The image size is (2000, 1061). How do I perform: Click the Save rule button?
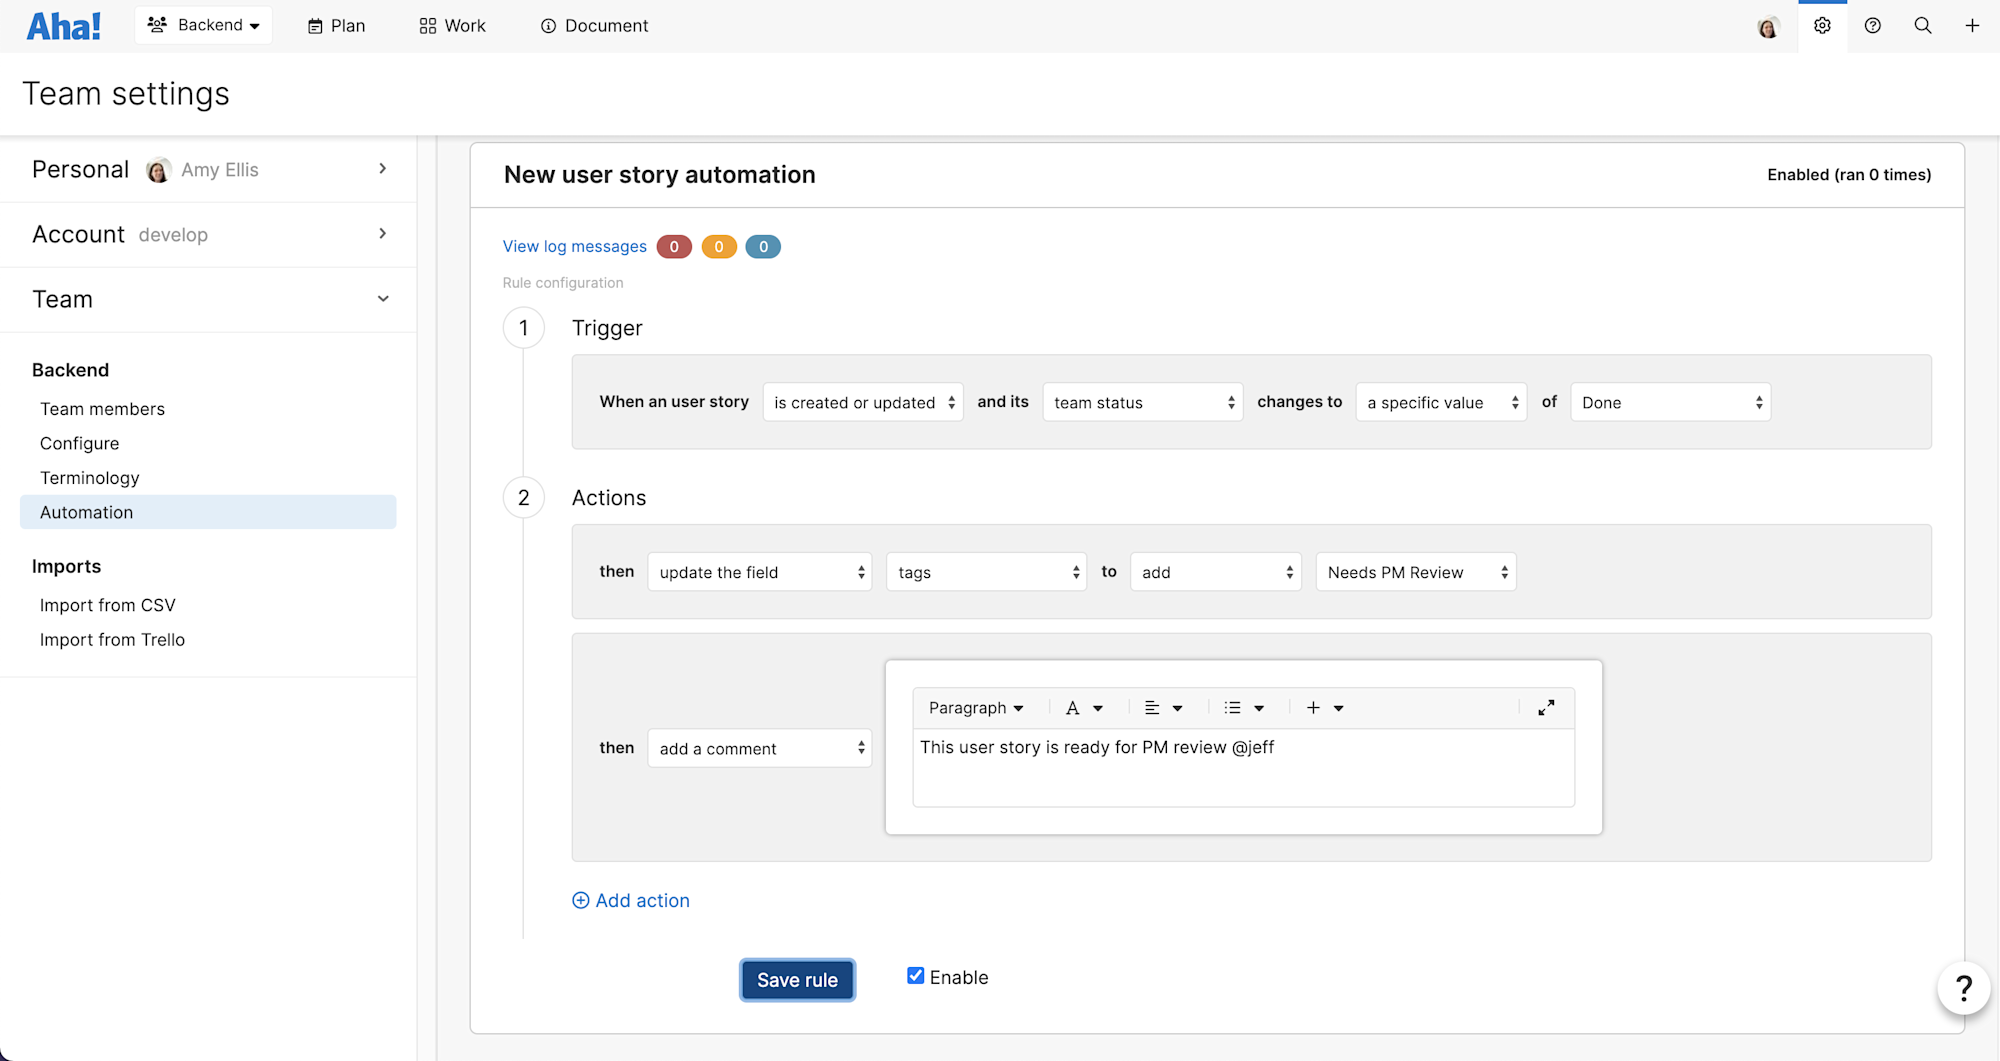pyautogui.click(x=797, y=979)
